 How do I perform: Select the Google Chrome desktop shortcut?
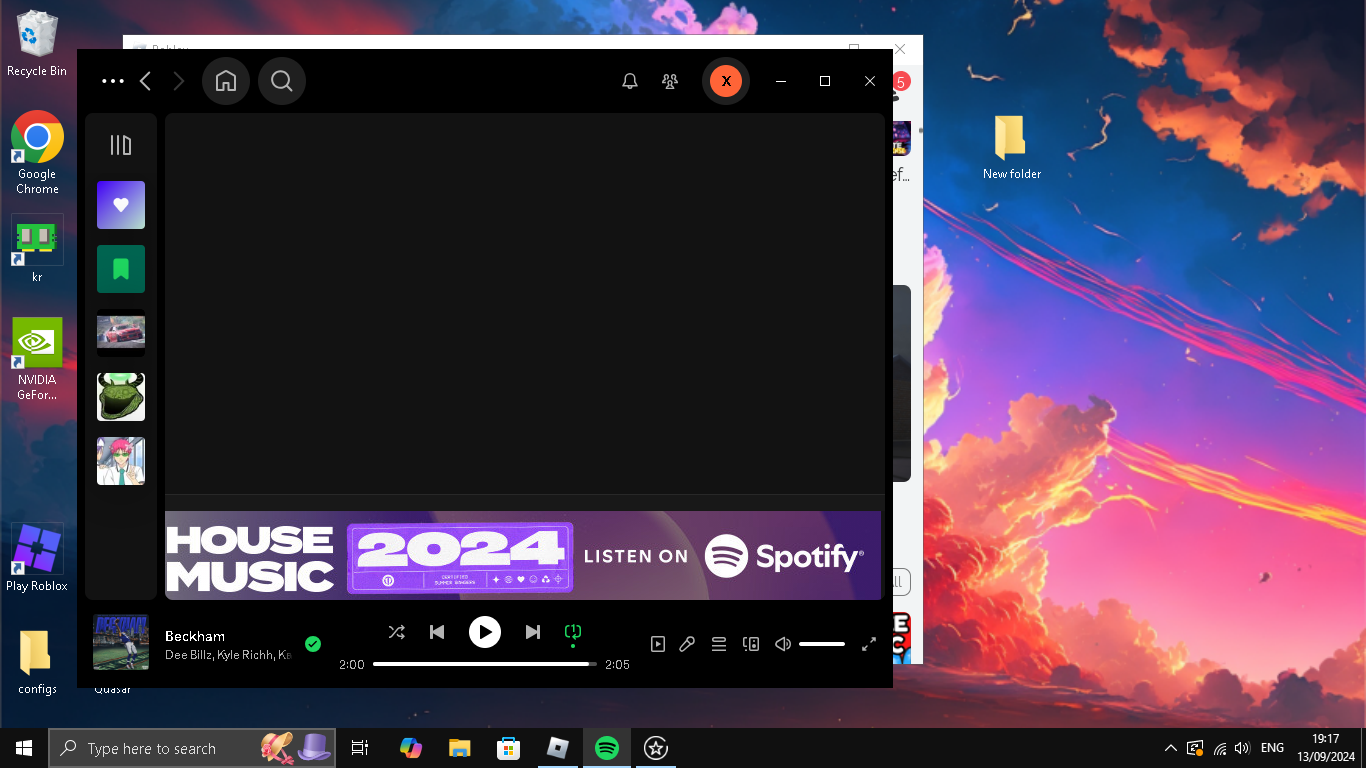click(x=37, y=152)
